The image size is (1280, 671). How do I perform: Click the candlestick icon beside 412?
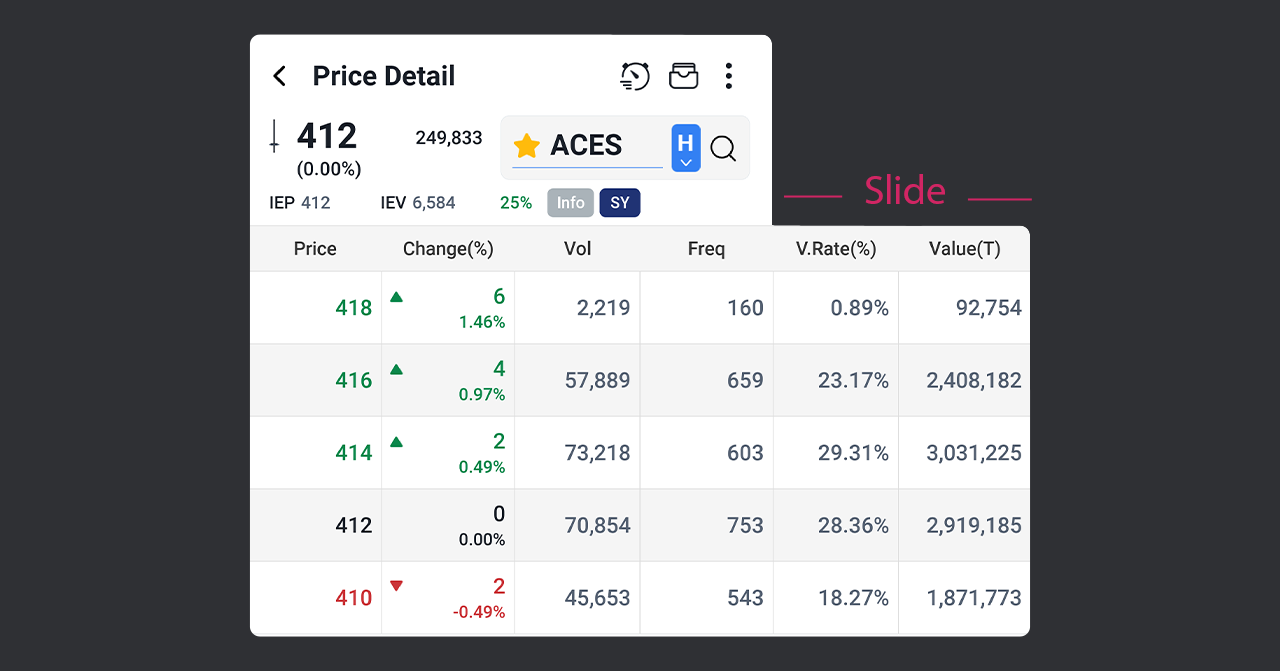pyautogui.click(x=275, y=136)
